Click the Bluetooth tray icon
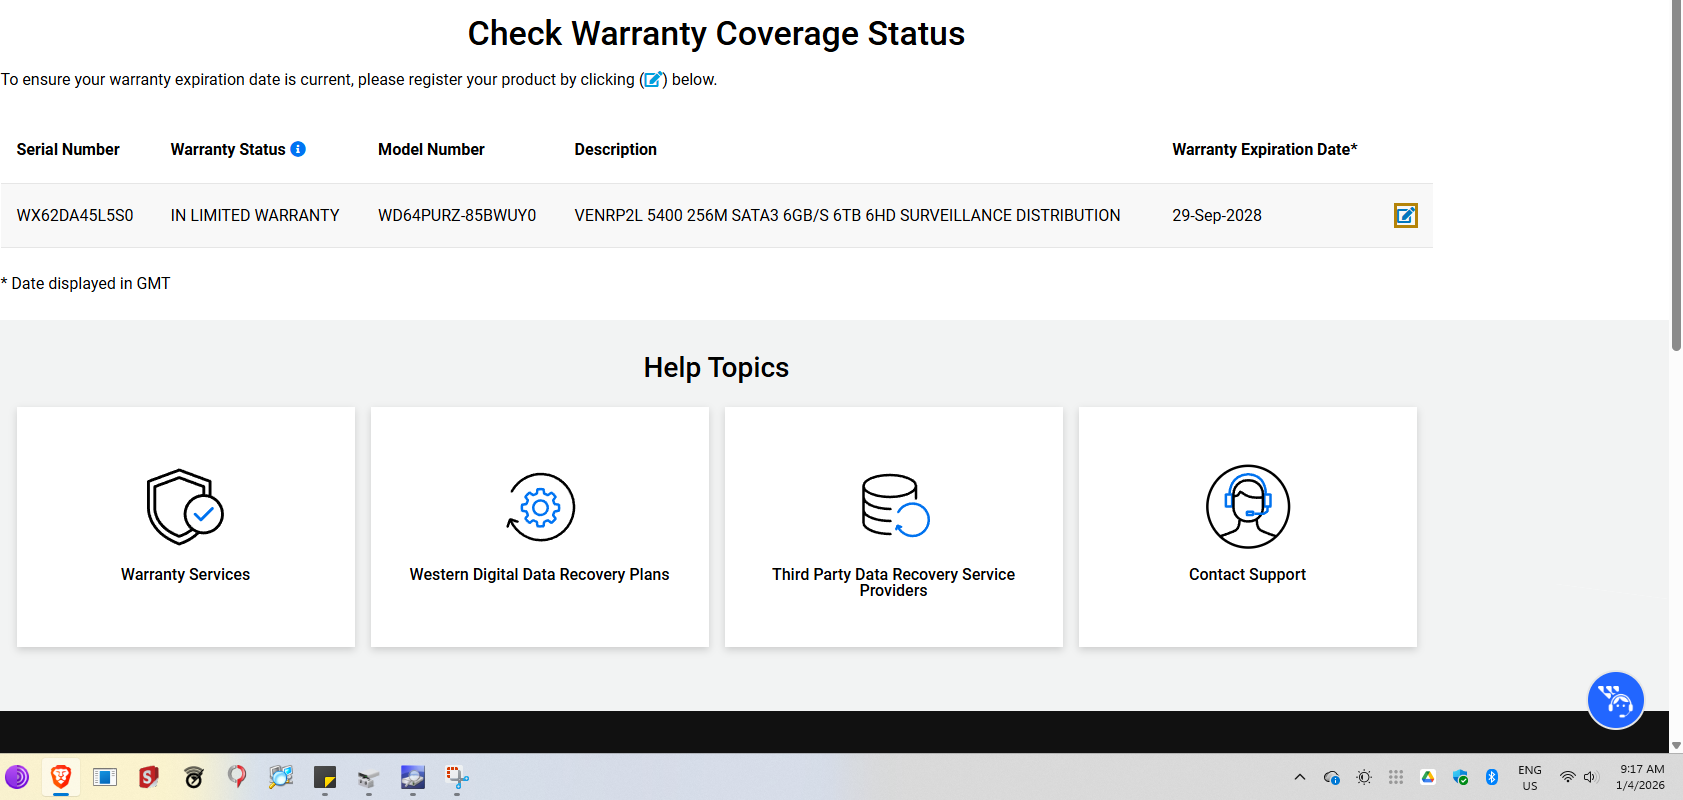This screenshot has width=1683, height=800. point(1492,777)
